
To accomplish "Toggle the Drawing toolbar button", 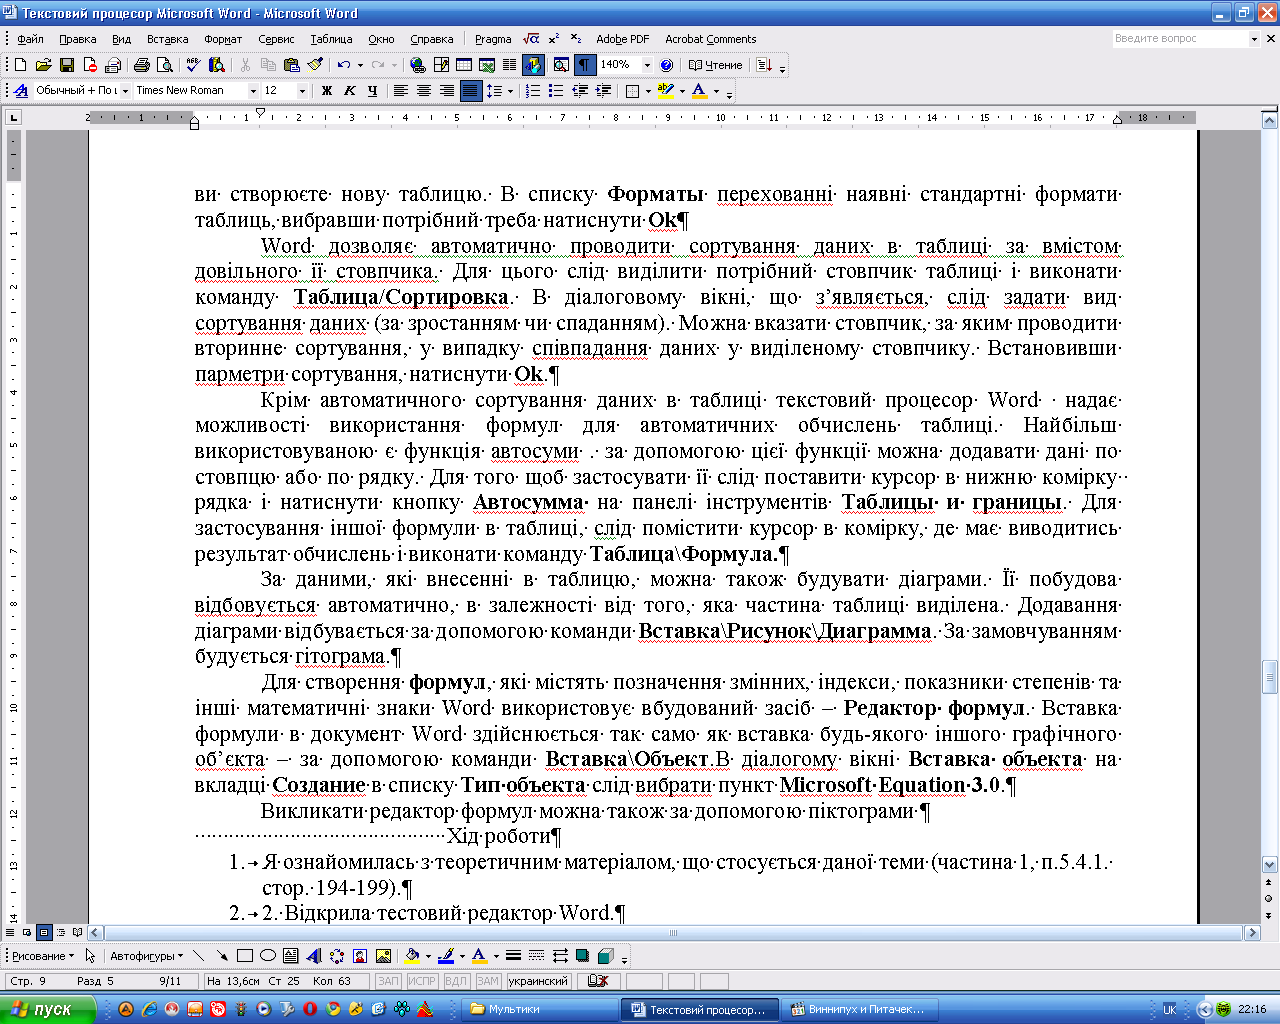I will tap(532, 65).
